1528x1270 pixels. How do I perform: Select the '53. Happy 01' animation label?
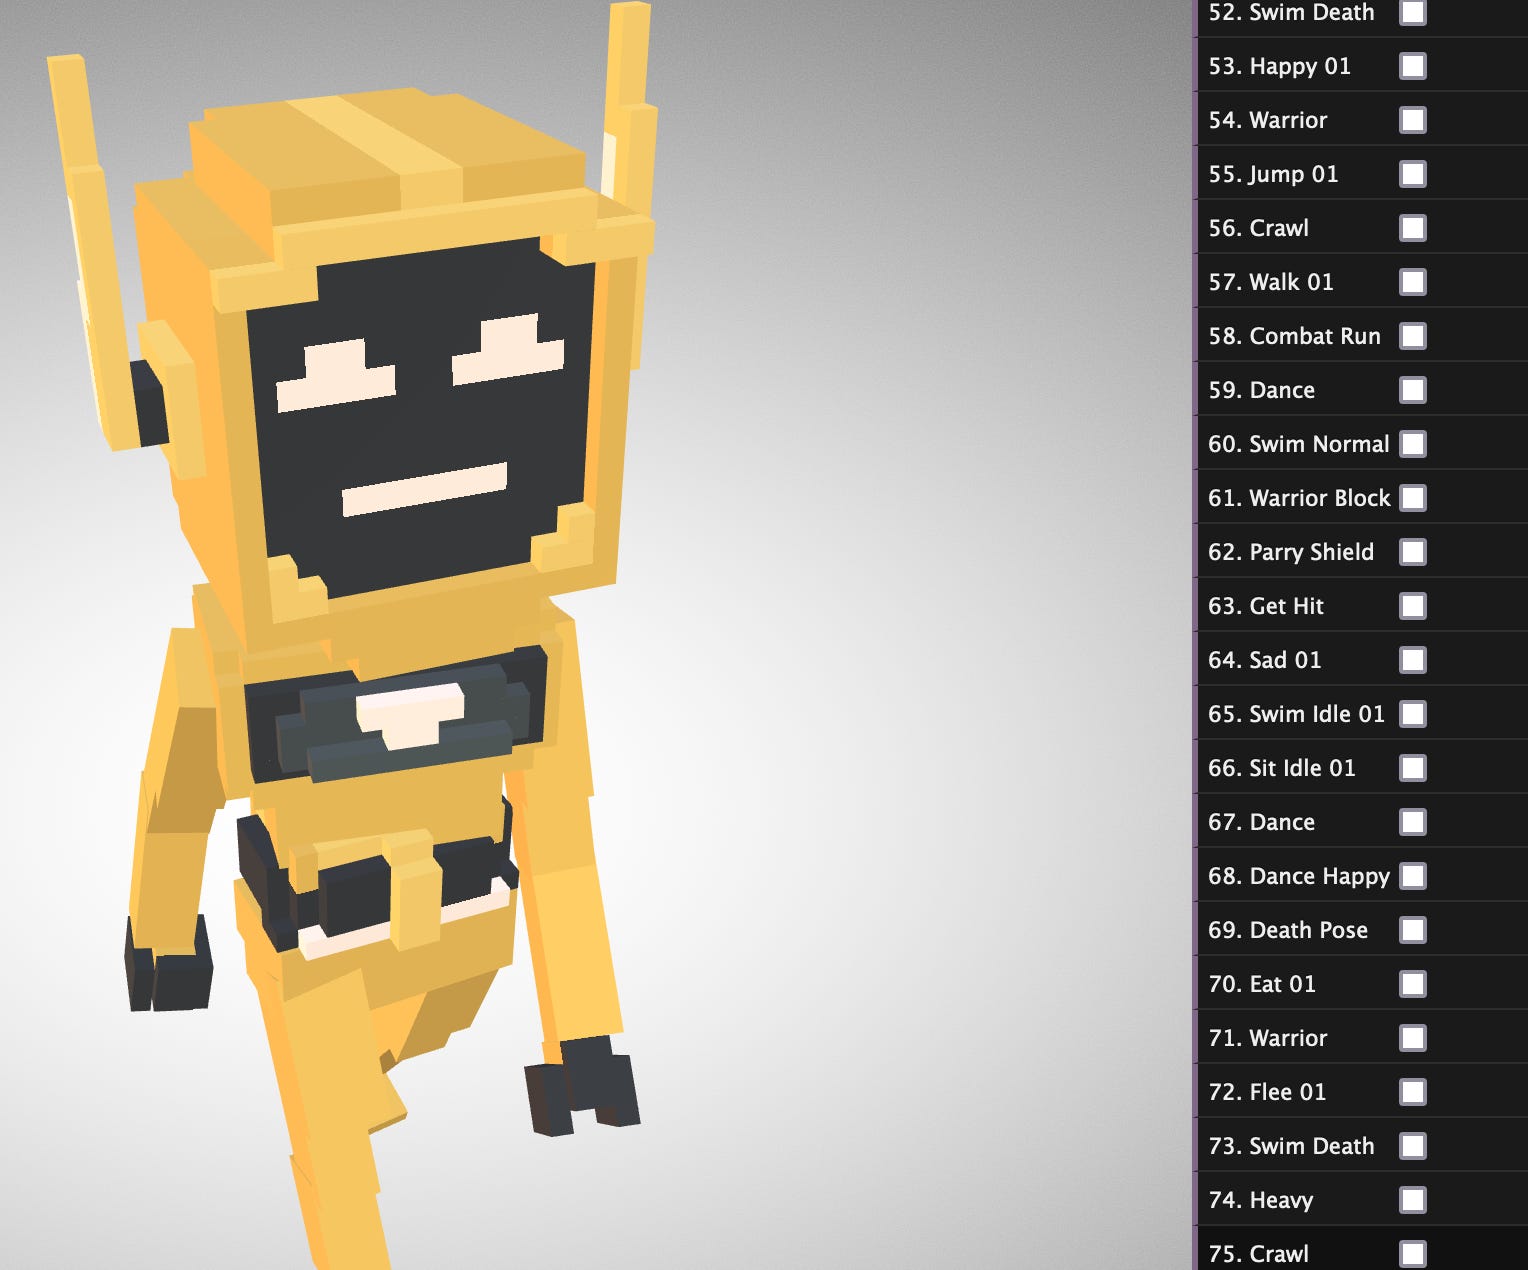coord(1279,67)
